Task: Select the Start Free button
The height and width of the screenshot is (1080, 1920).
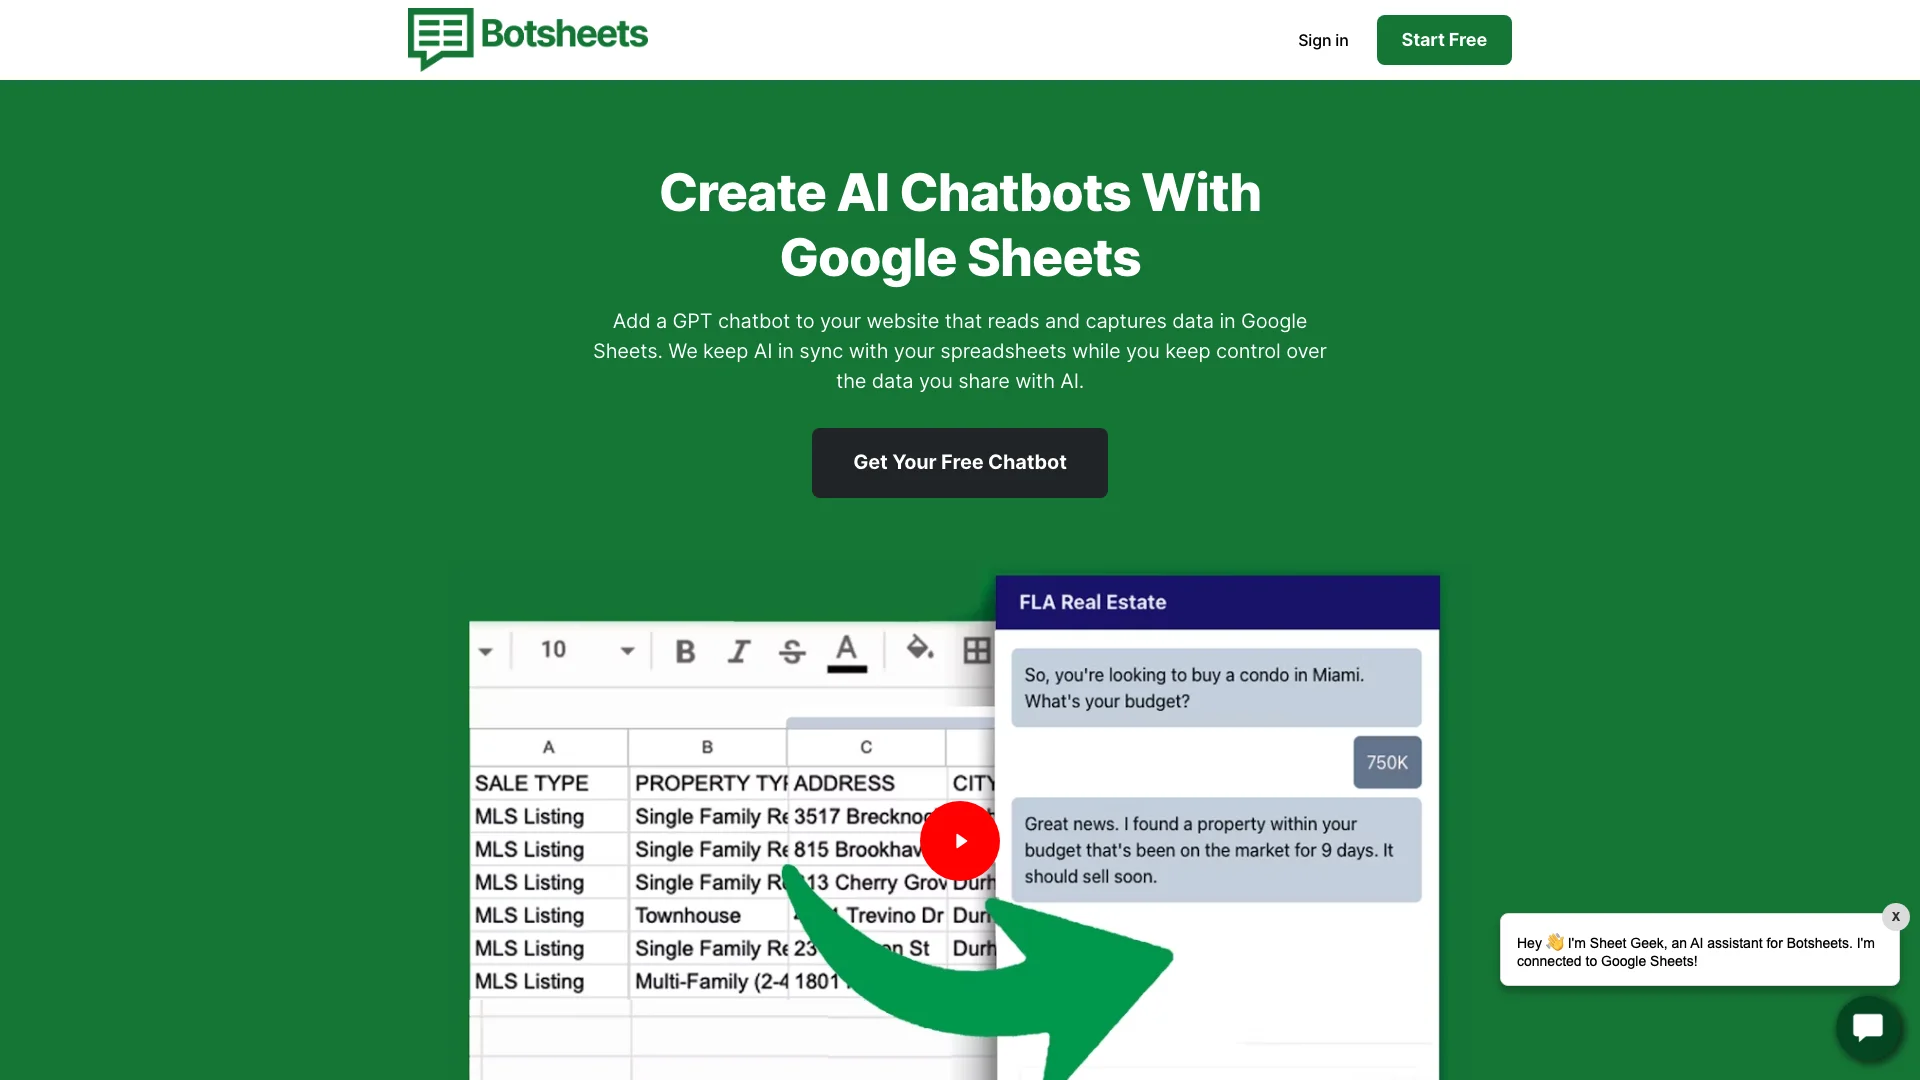Action: click(x=1443, y=40)
